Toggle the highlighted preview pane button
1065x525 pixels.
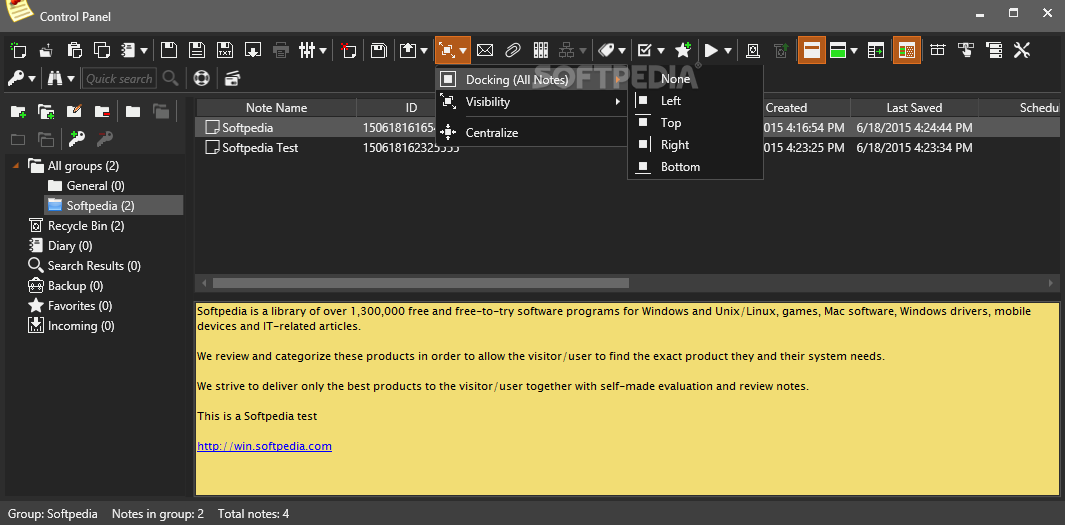point(811,50)
